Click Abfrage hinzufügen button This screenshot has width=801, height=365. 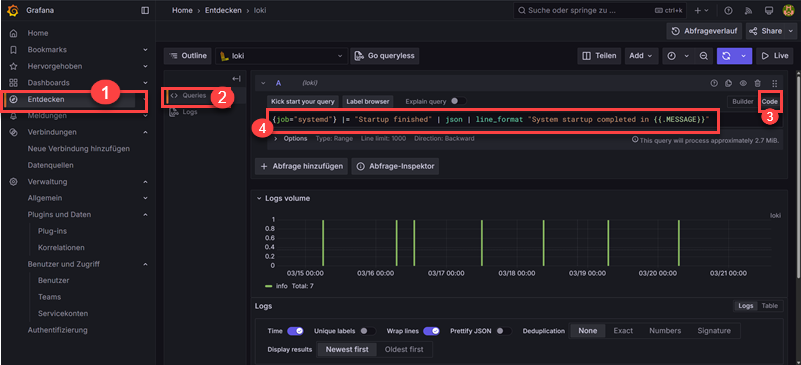pos(301,166)
